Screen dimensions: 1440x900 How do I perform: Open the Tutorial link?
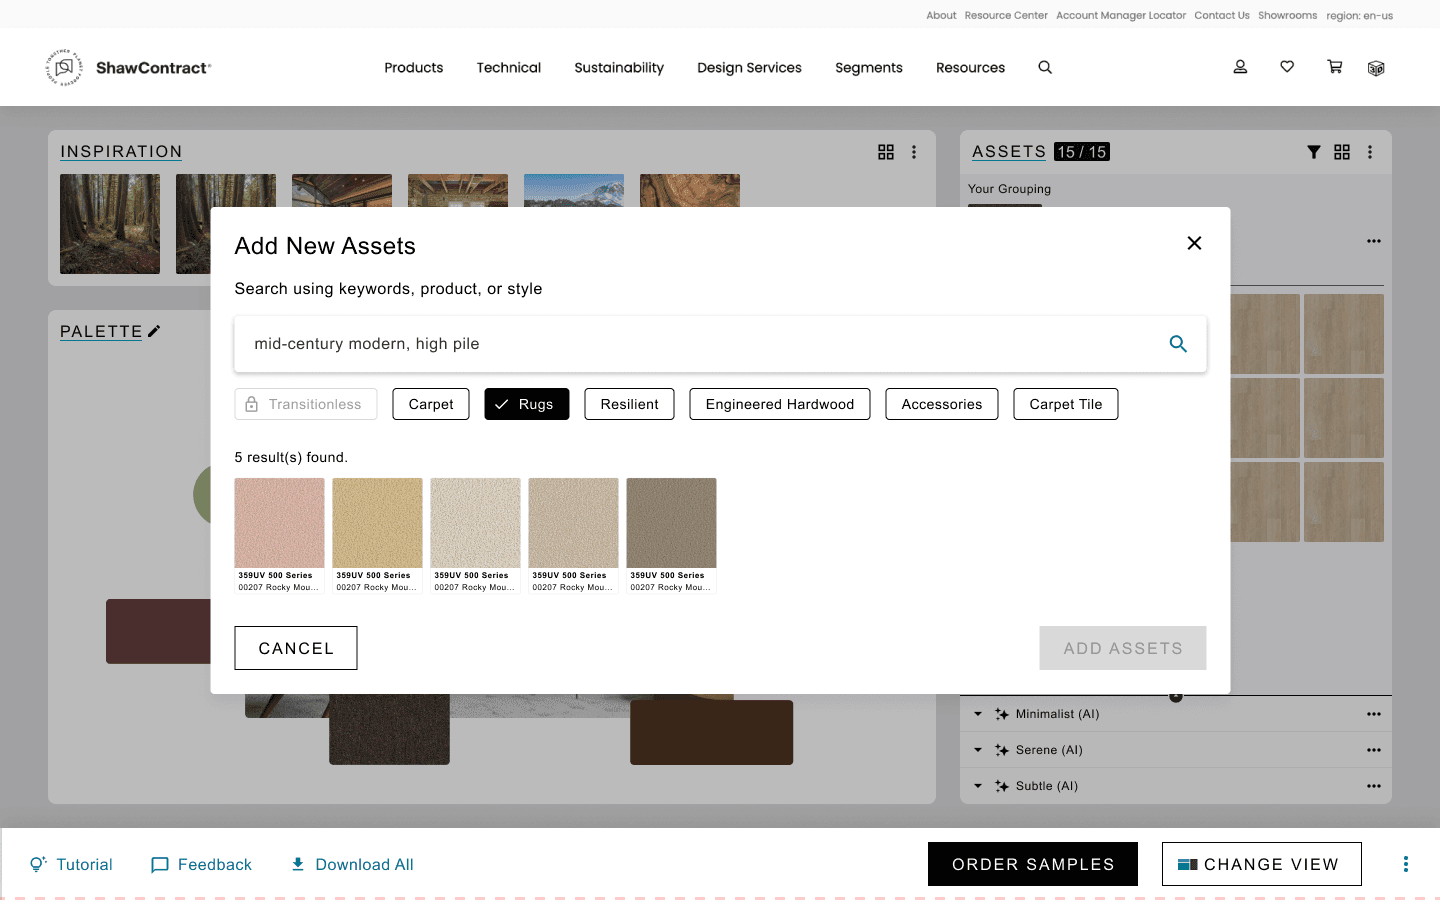[x=71, y=864]
